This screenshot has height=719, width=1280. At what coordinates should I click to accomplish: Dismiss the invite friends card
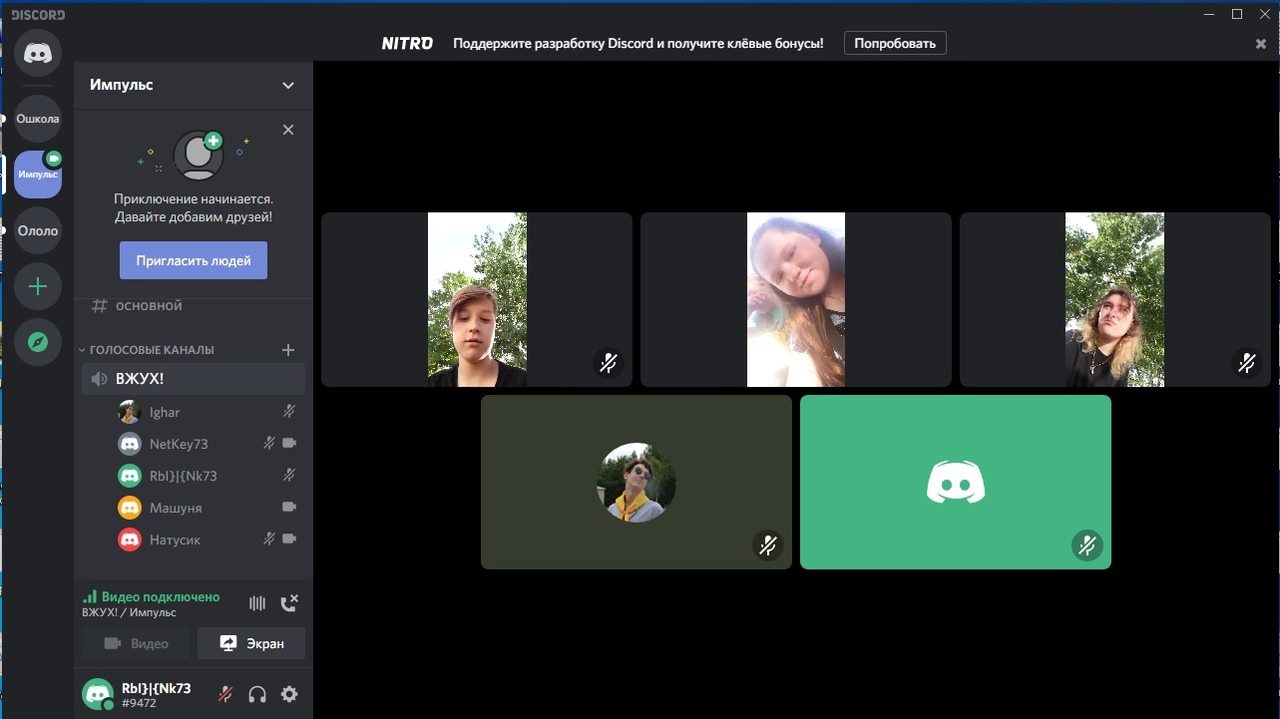click(288, 130)
